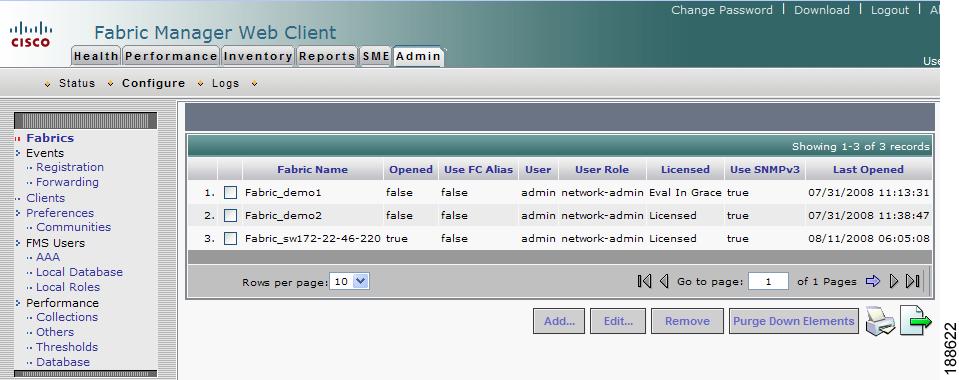Click the Fabric_demo2 name cell

tap(283, 216)
